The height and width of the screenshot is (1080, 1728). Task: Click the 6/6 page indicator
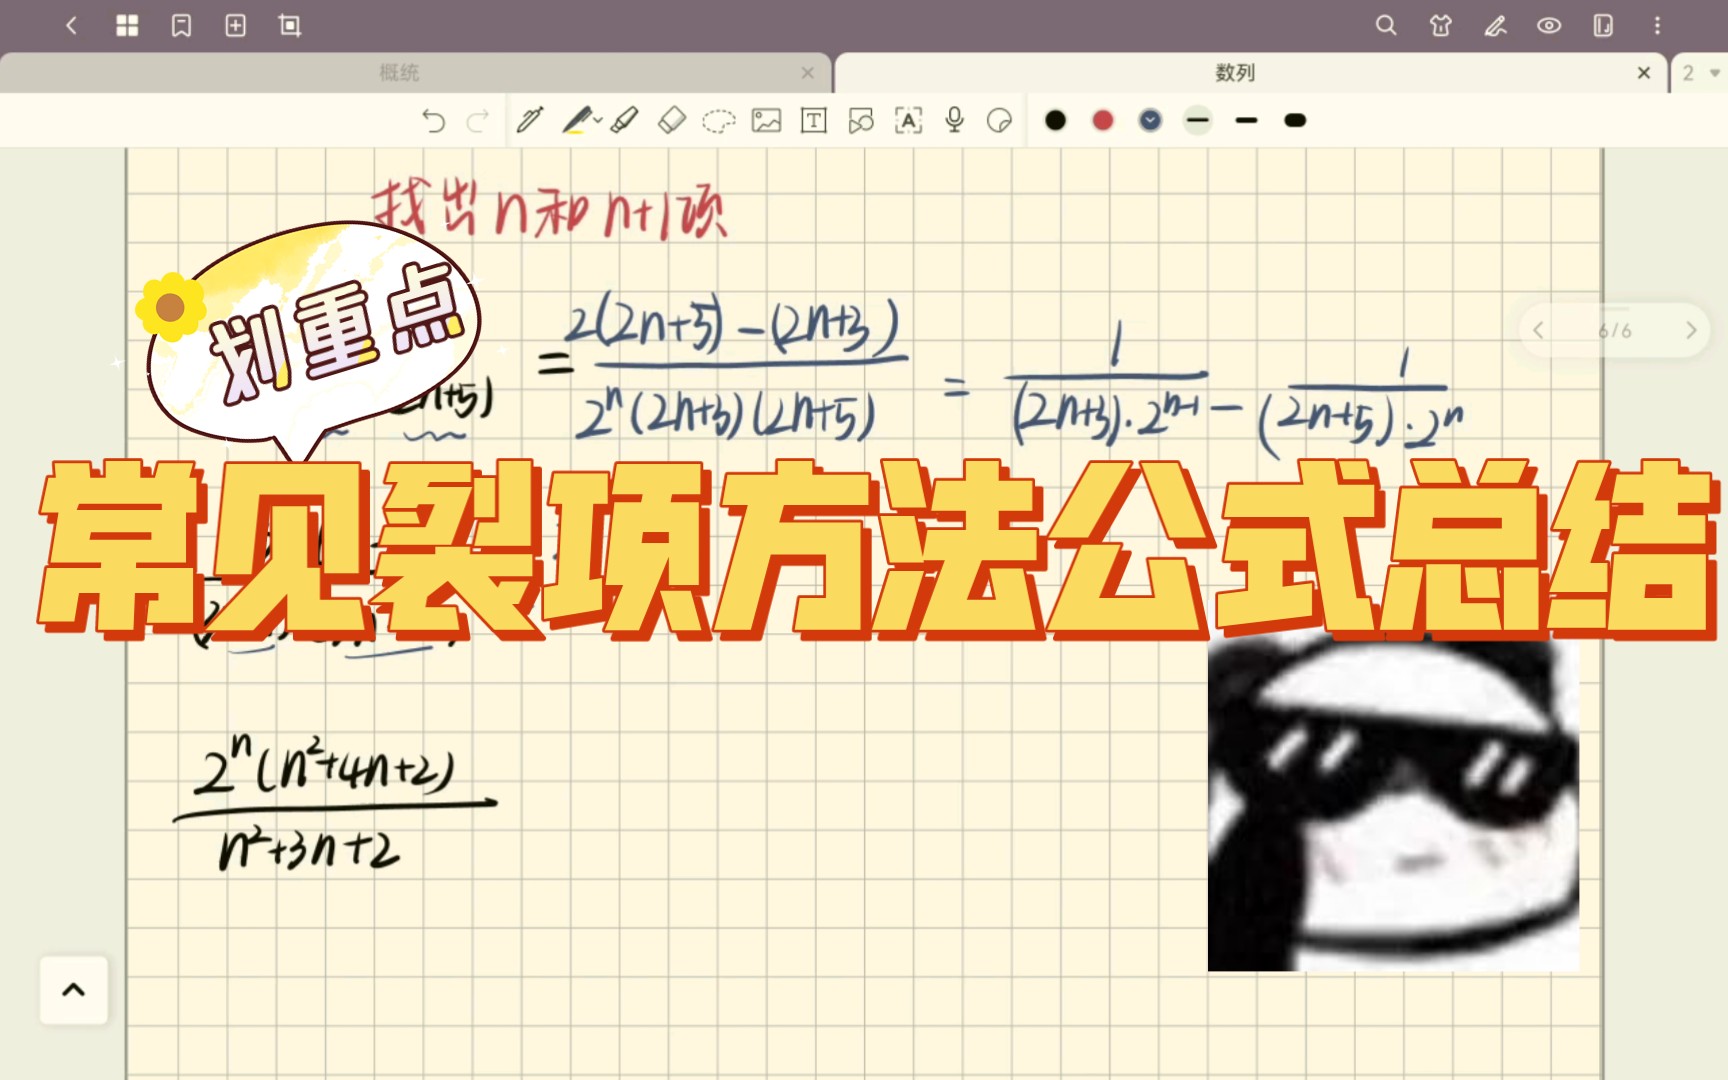tap(1615, 331)
